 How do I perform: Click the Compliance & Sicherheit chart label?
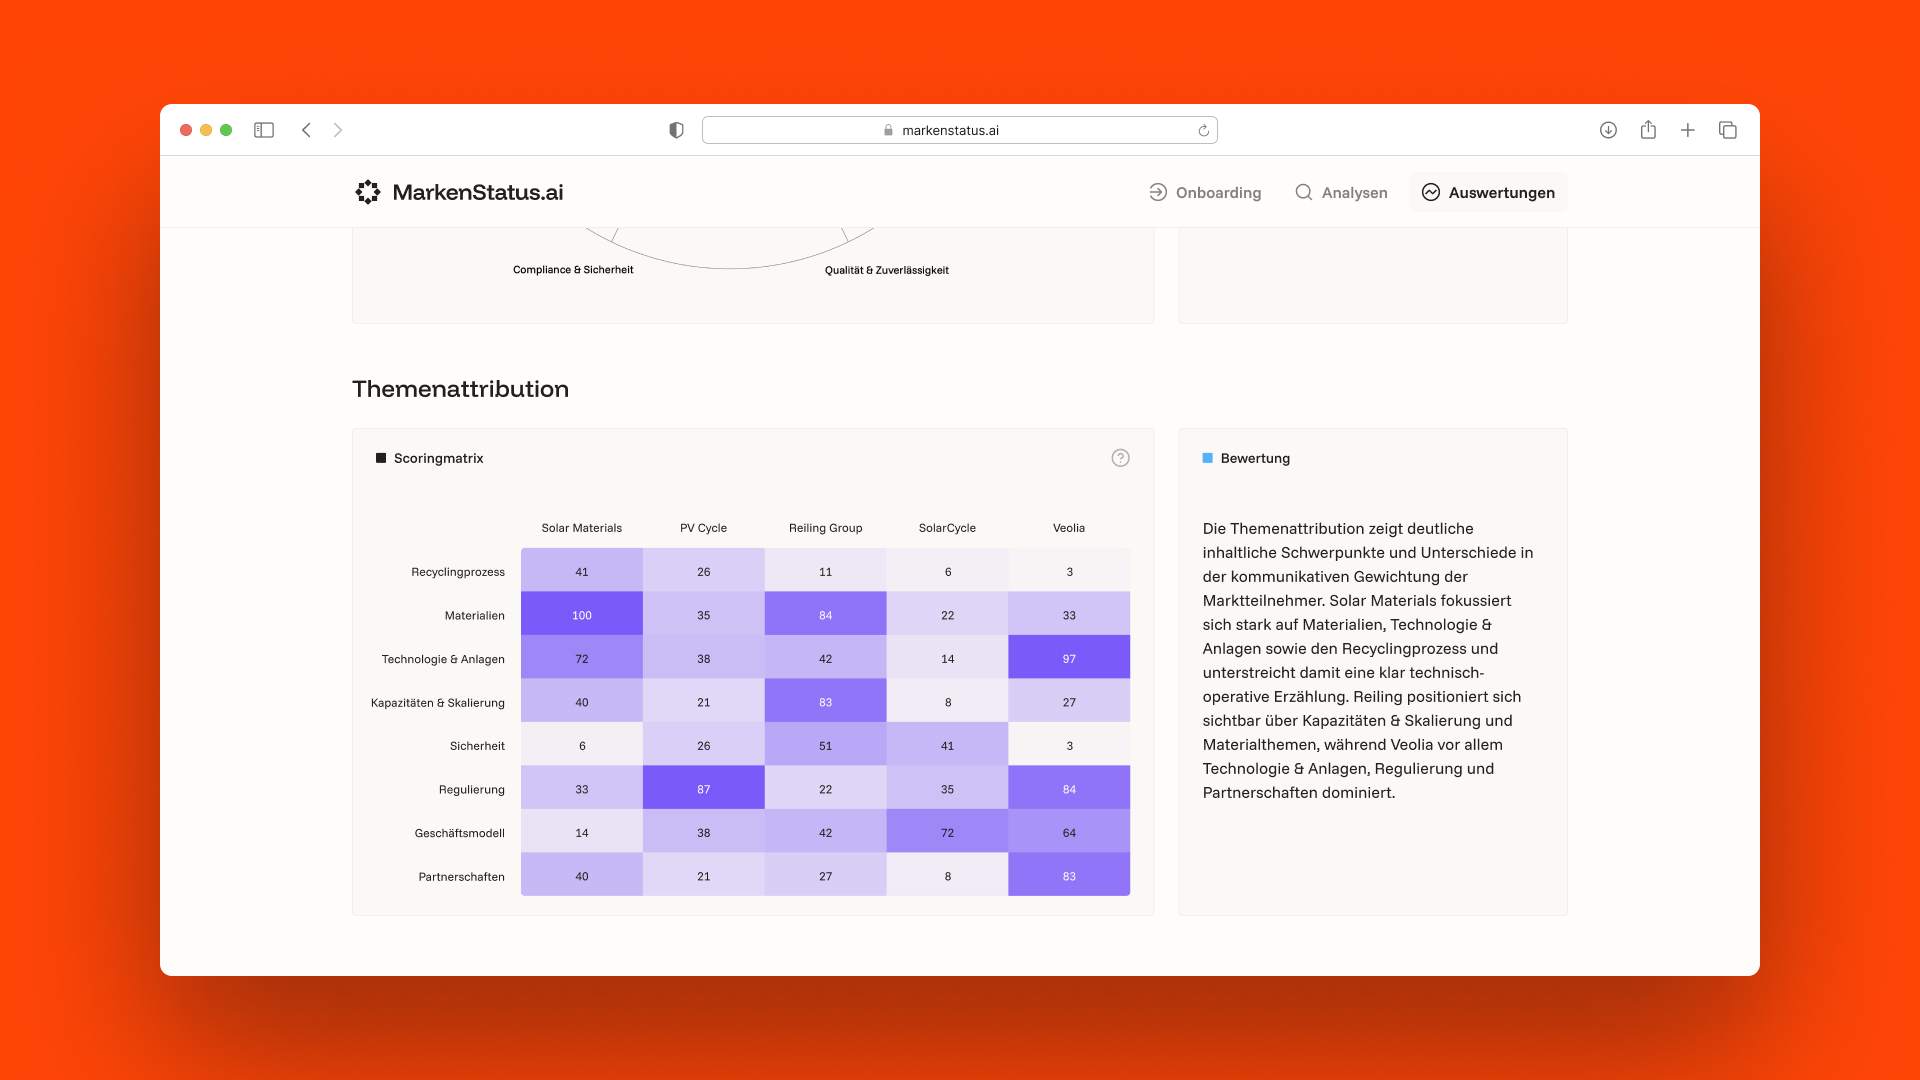pyautogui.click(x=573, y=270)
